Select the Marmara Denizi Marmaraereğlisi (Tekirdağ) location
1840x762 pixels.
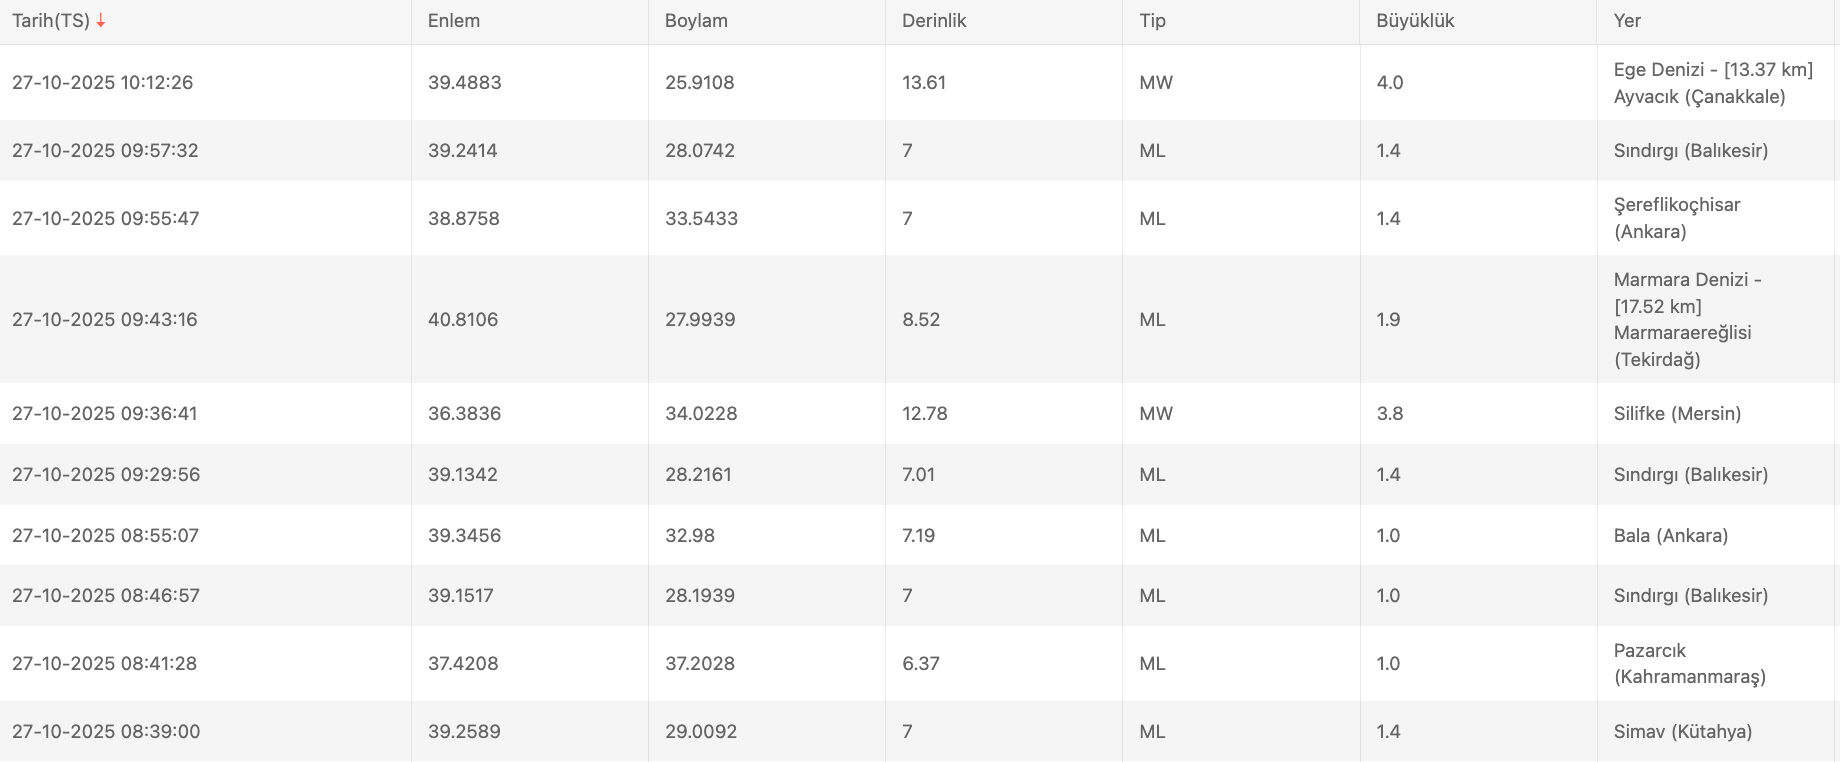[1687, 319]
